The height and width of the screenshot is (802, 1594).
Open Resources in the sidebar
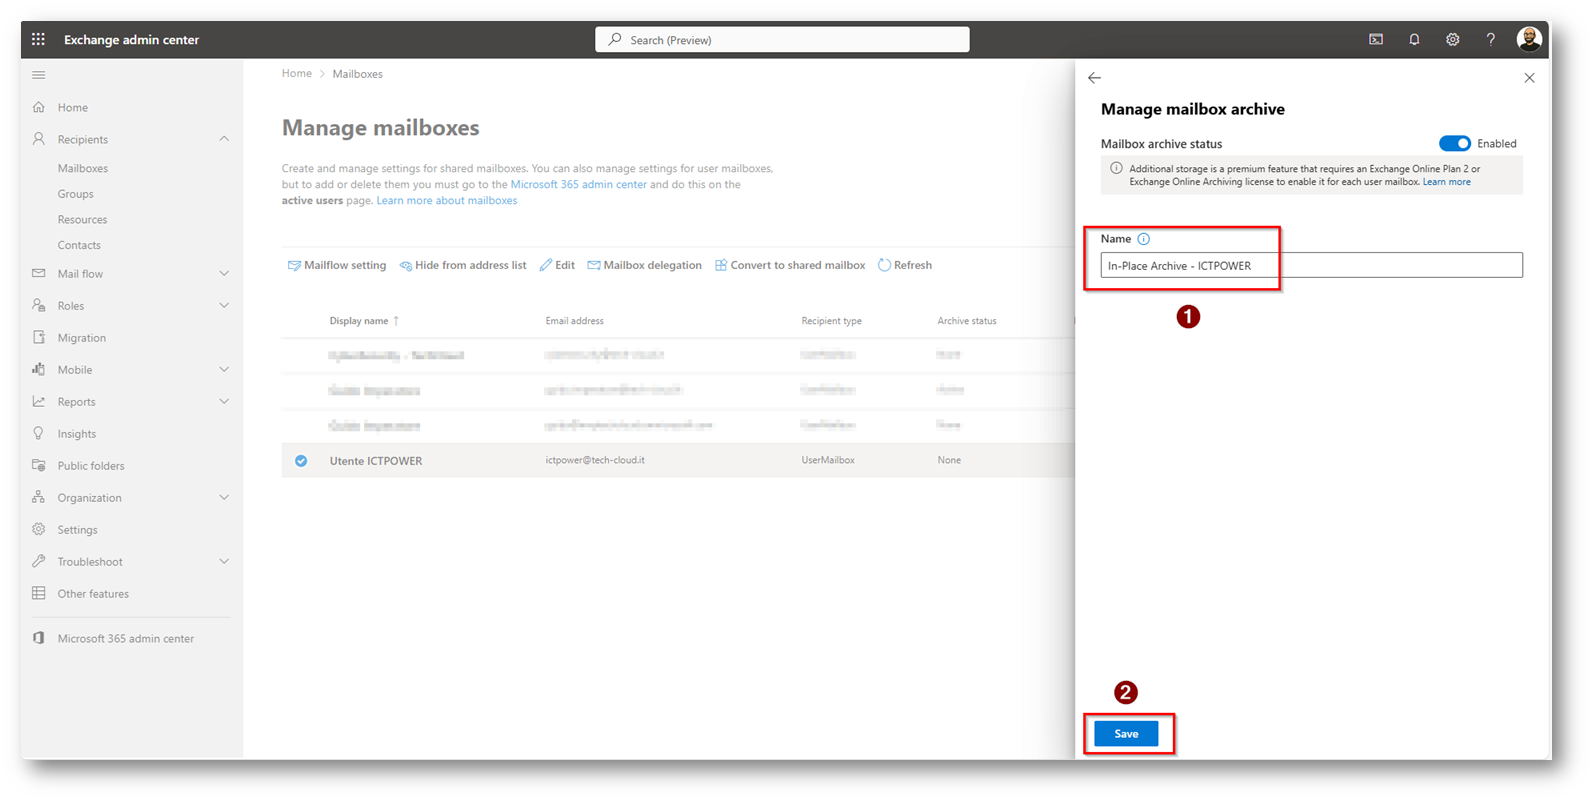point(82,219)
